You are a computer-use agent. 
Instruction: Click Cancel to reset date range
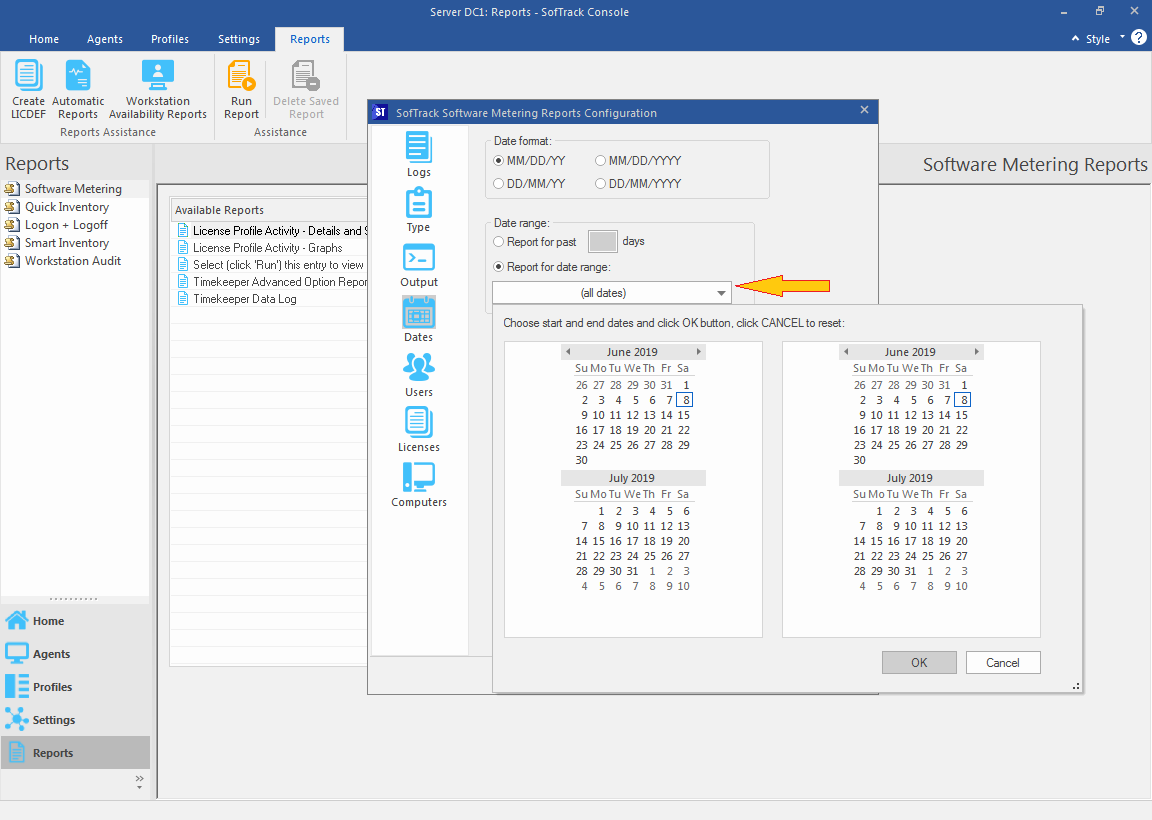tap(1003, 663)
